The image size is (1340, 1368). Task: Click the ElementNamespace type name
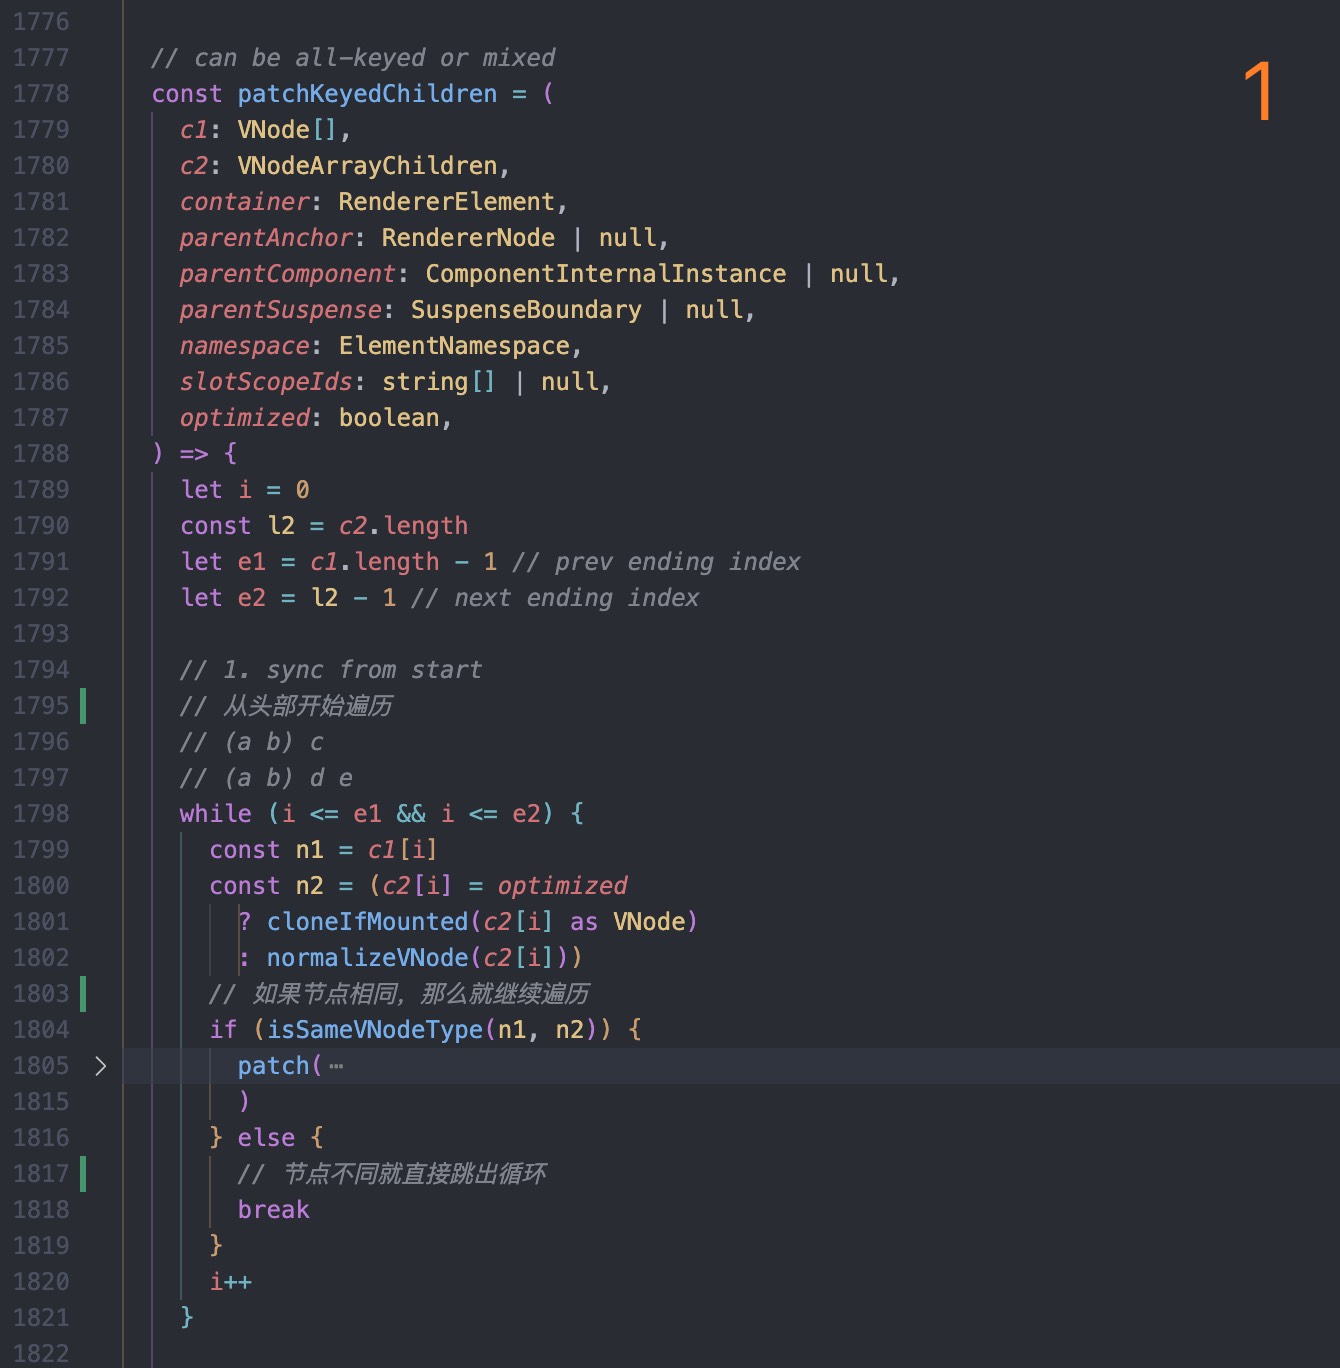454,346
